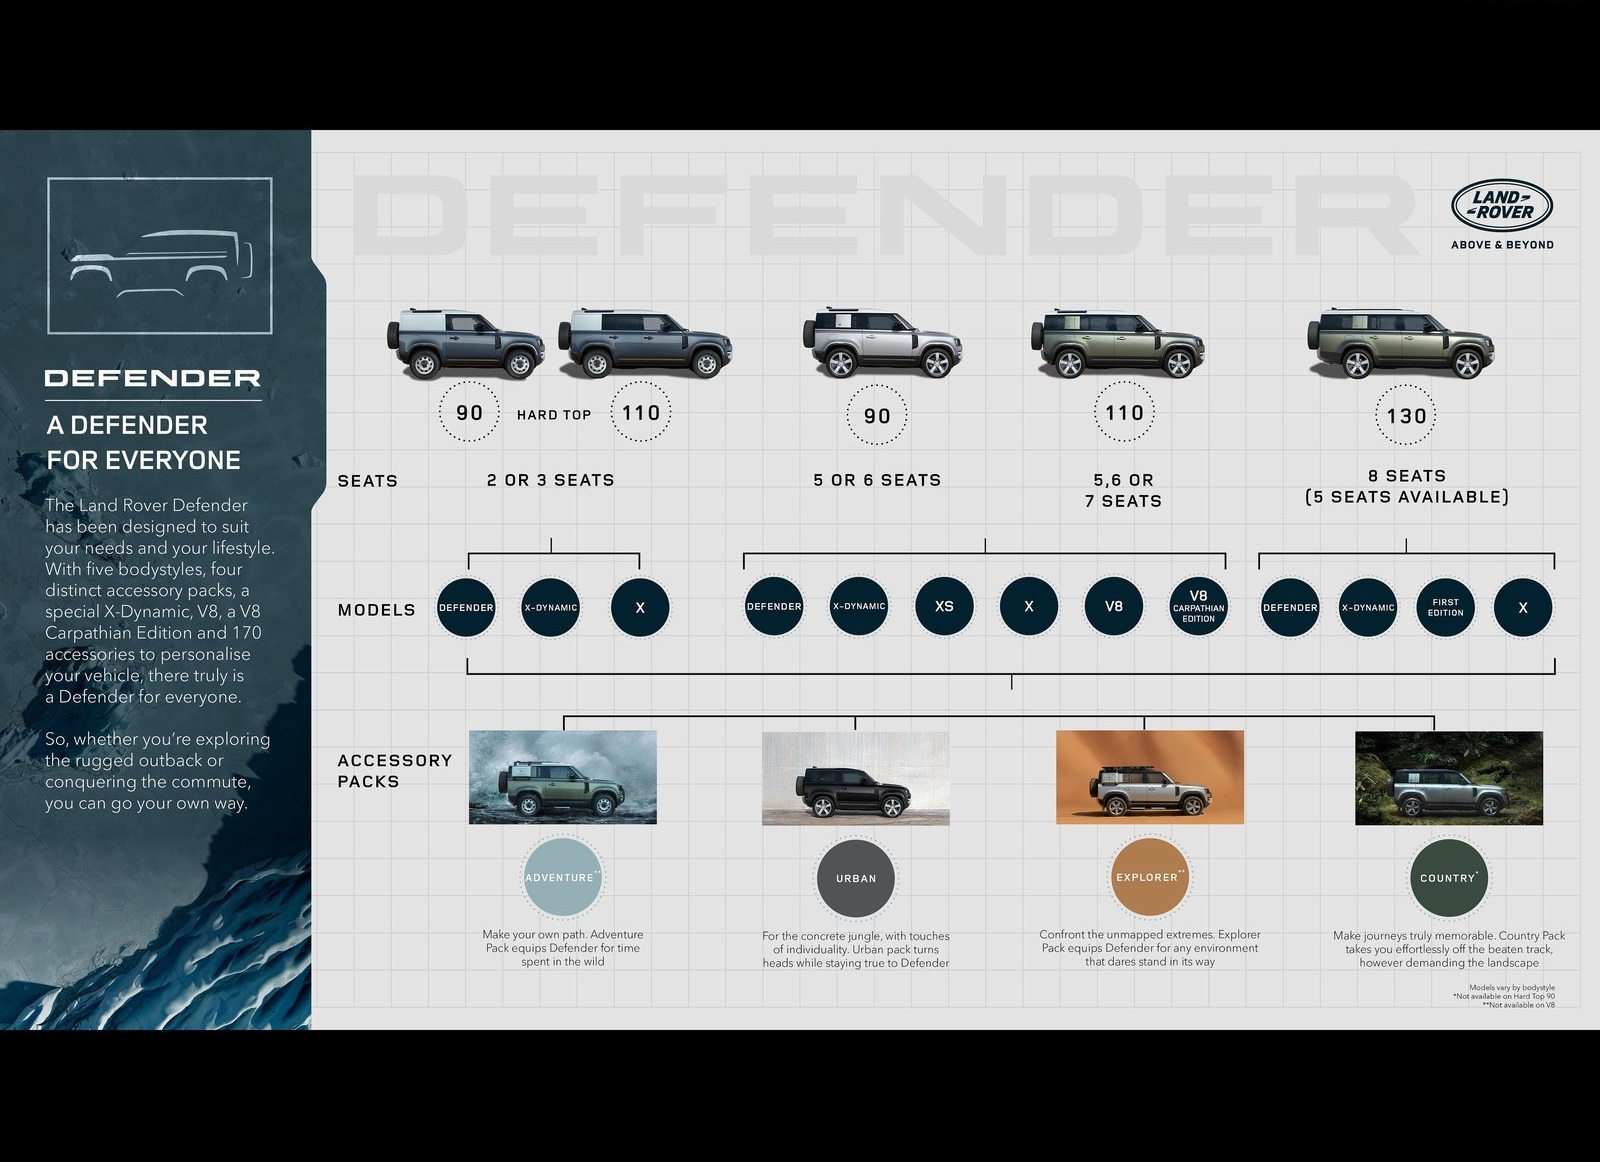Click the "Models vary by bodystyle" footnote
Image resolution: width=1600 pixels, height=1162 pixels.
click(1512, 987)
